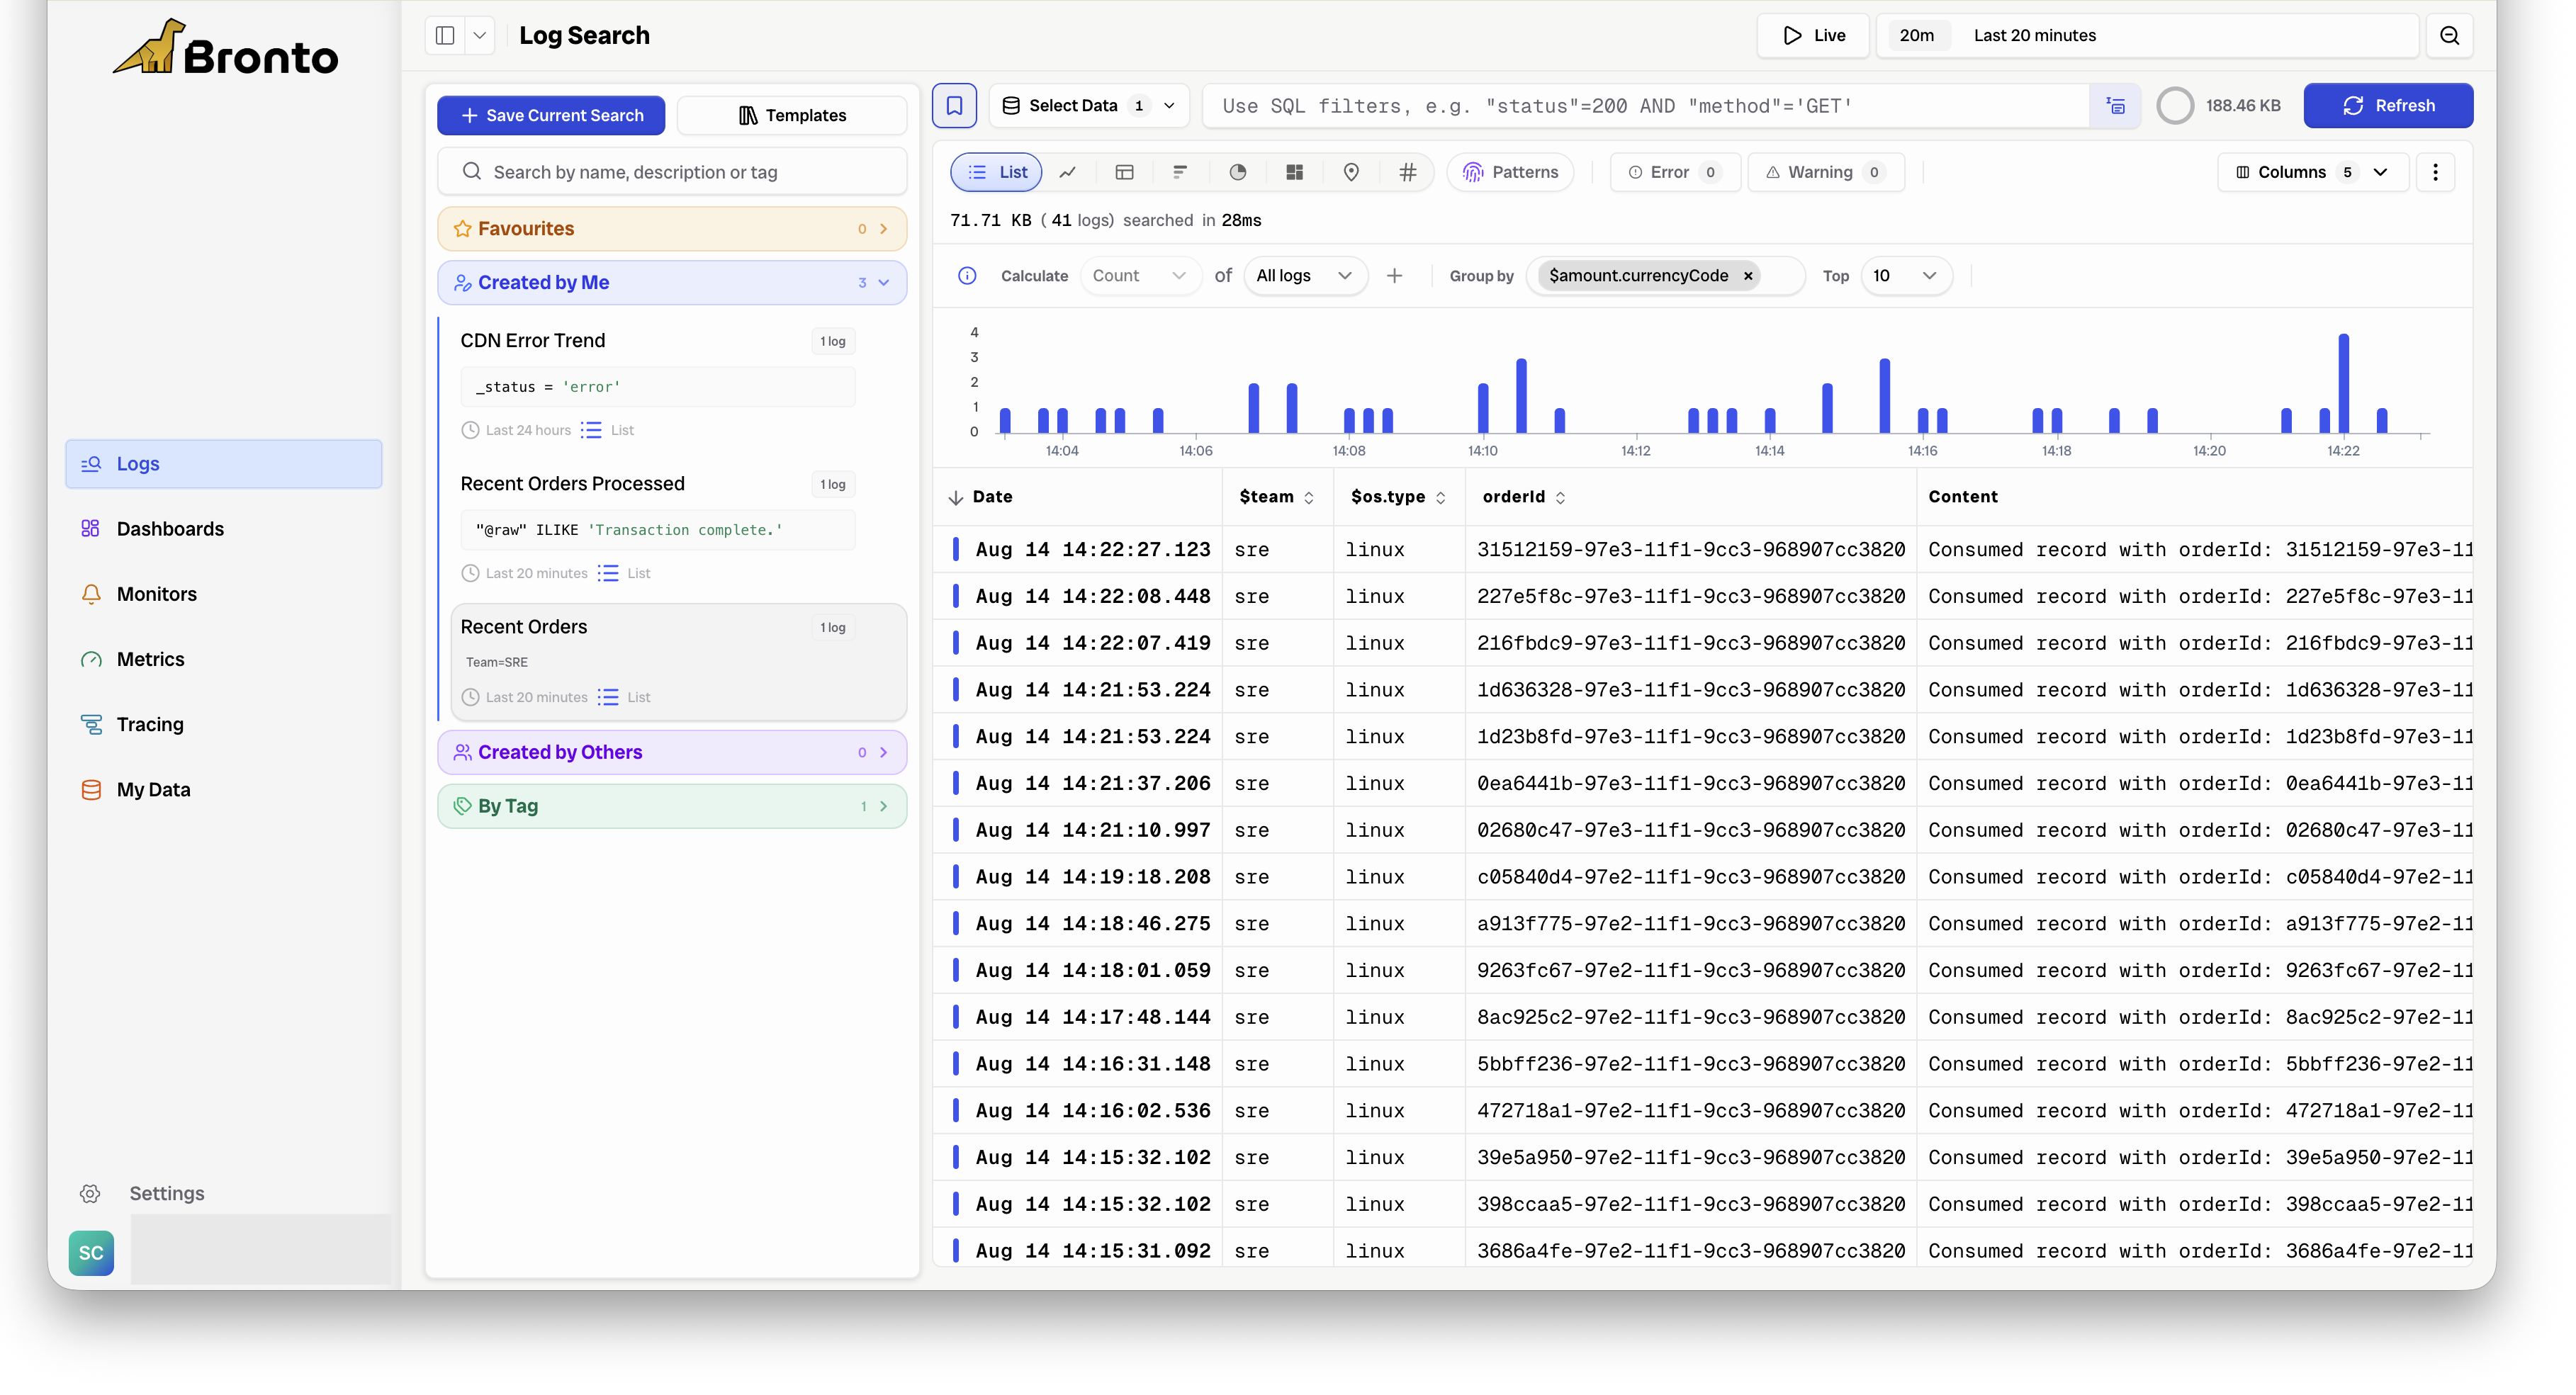Click the histogram bar just after 14:10
The image size is (2576, 1395).
coord(1521,396)
